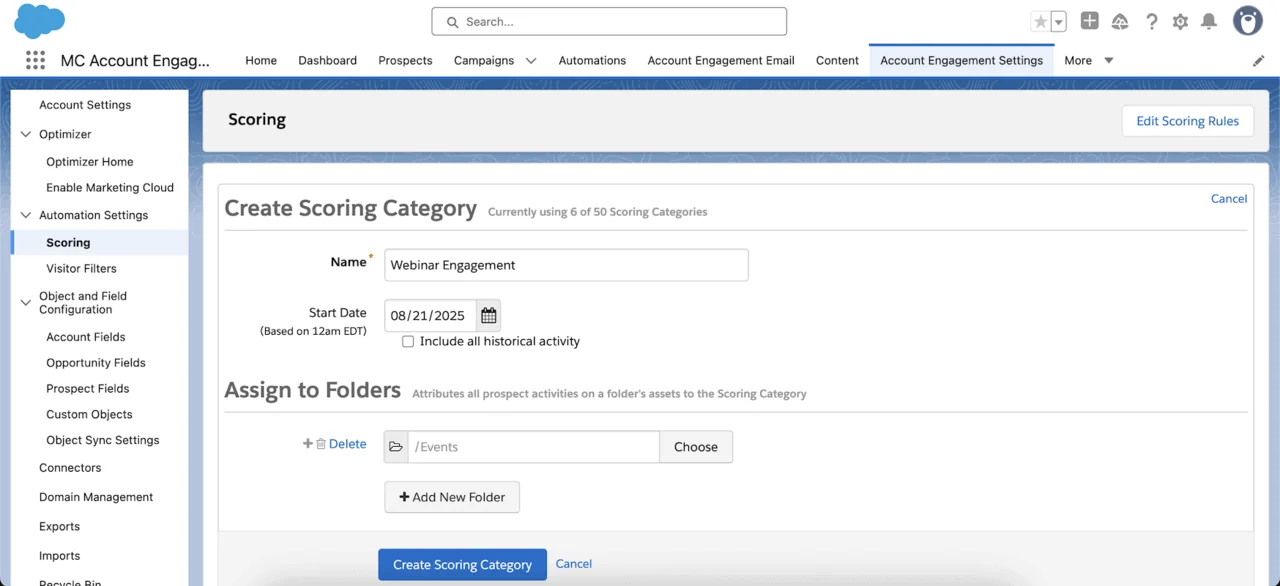The width and height of the screenshot is (1280, 586).
Task: Click the Start Date input field
Action: pyautogui.click(x=431, y=315)
